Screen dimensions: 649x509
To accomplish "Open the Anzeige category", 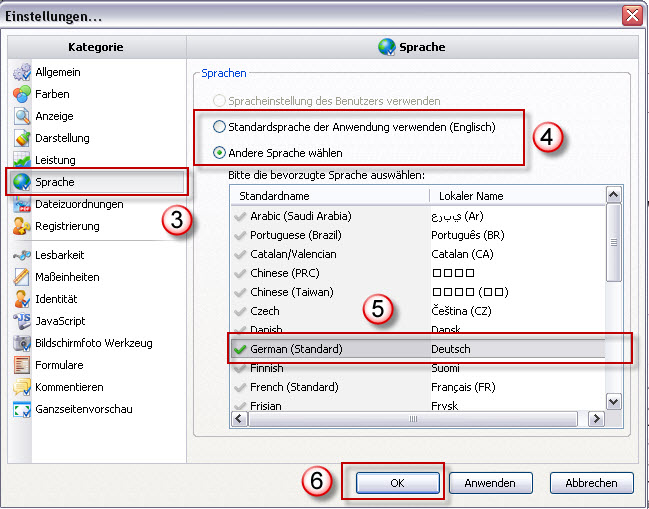I will (54, 116).
